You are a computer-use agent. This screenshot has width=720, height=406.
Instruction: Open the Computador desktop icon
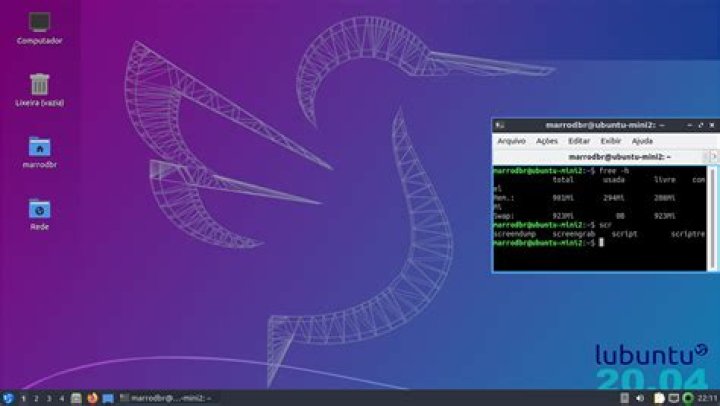39,28
